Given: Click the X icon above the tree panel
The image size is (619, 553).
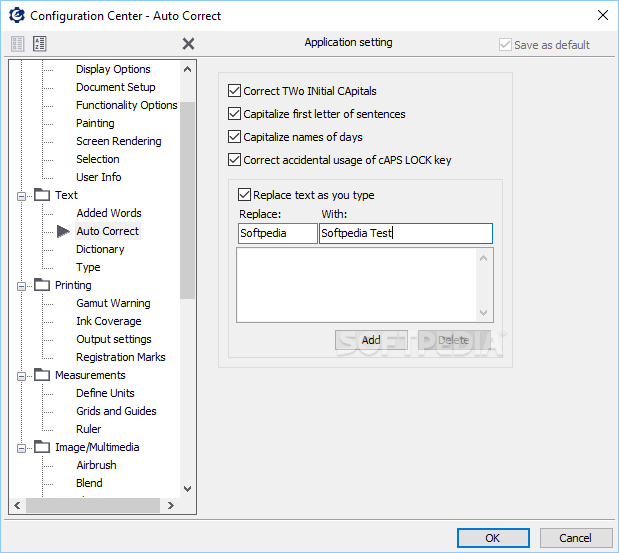Looking at the screenshot, I should coord(188,44).
